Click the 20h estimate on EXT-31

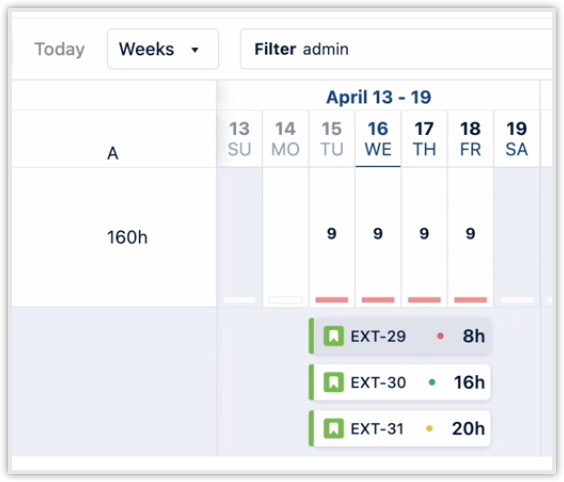468,428
